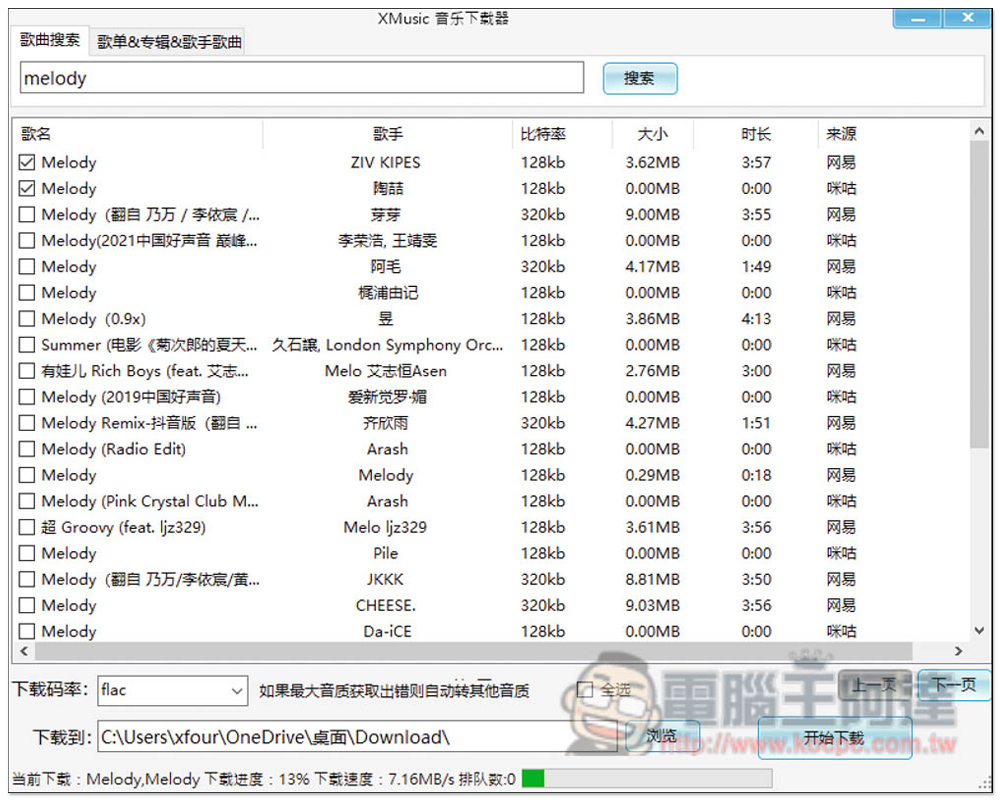
Task: Uncheck the Melody by ZIV KIPES checkbox
Action: coord(27,162)
